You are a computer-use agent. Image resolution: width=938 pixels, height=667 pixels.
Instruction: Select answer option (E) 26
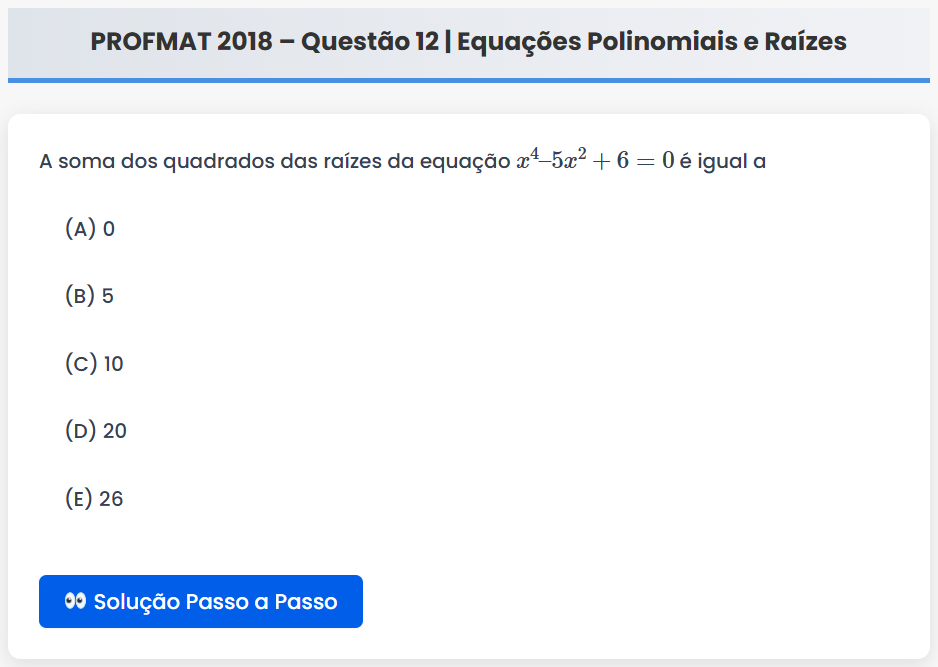coord(94,499)
